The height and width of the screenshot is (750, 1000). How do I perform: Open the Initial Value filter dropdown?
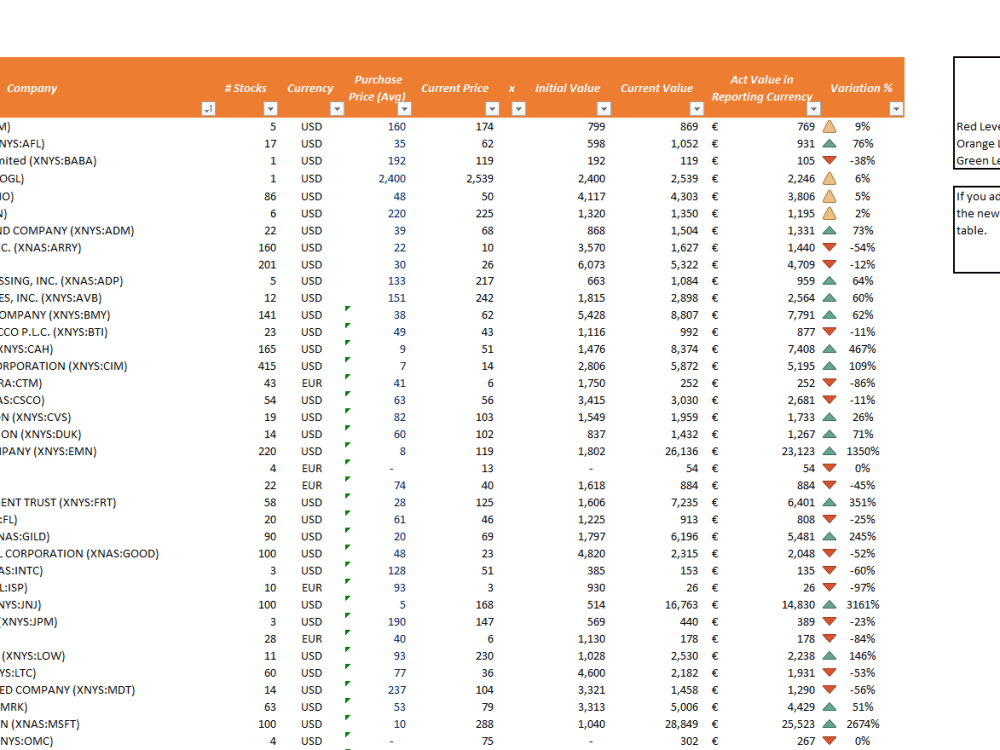[603, 109]
